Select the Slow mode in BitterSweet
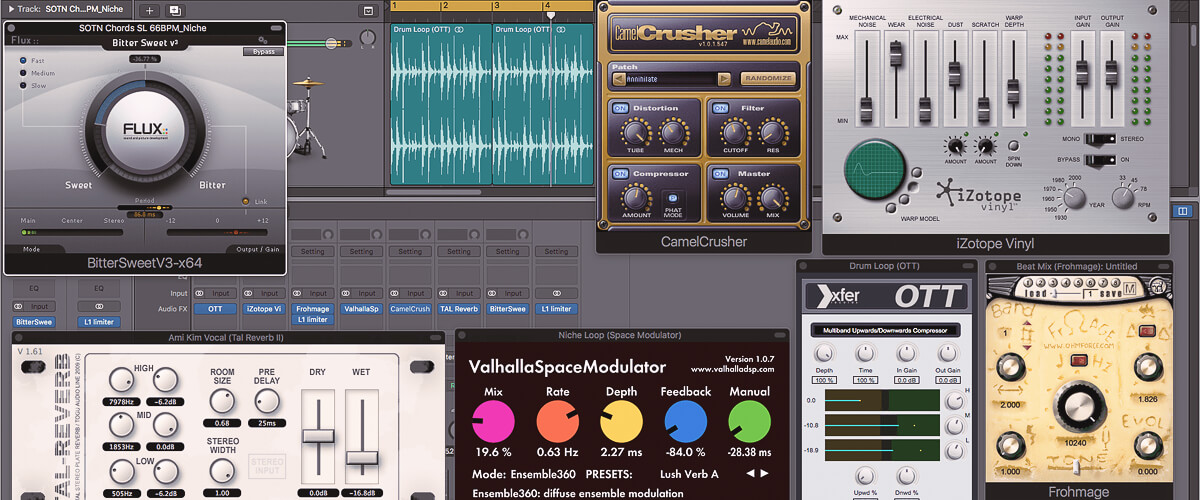Image resolution: width=1200 pixels, height=500 pixels. click(x=23, y=85)
